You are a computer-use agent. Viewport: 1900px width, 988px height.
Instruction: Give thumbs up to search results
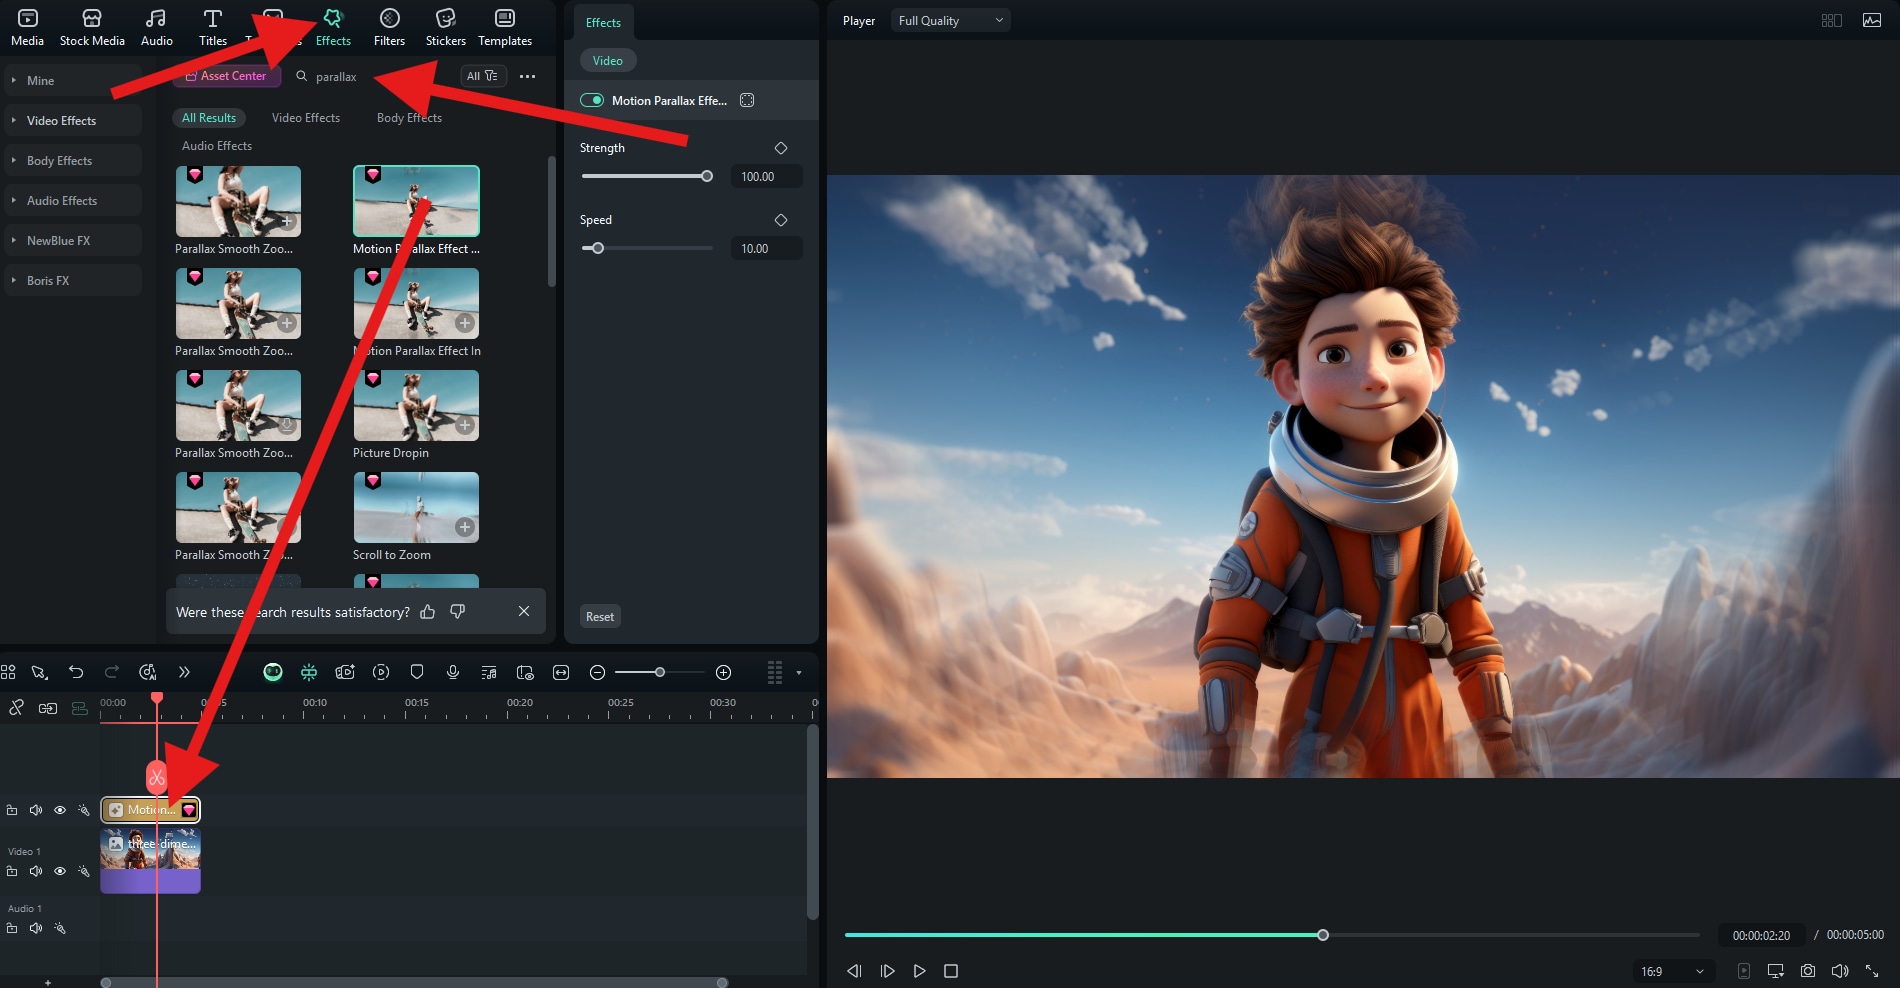[428, 612]
